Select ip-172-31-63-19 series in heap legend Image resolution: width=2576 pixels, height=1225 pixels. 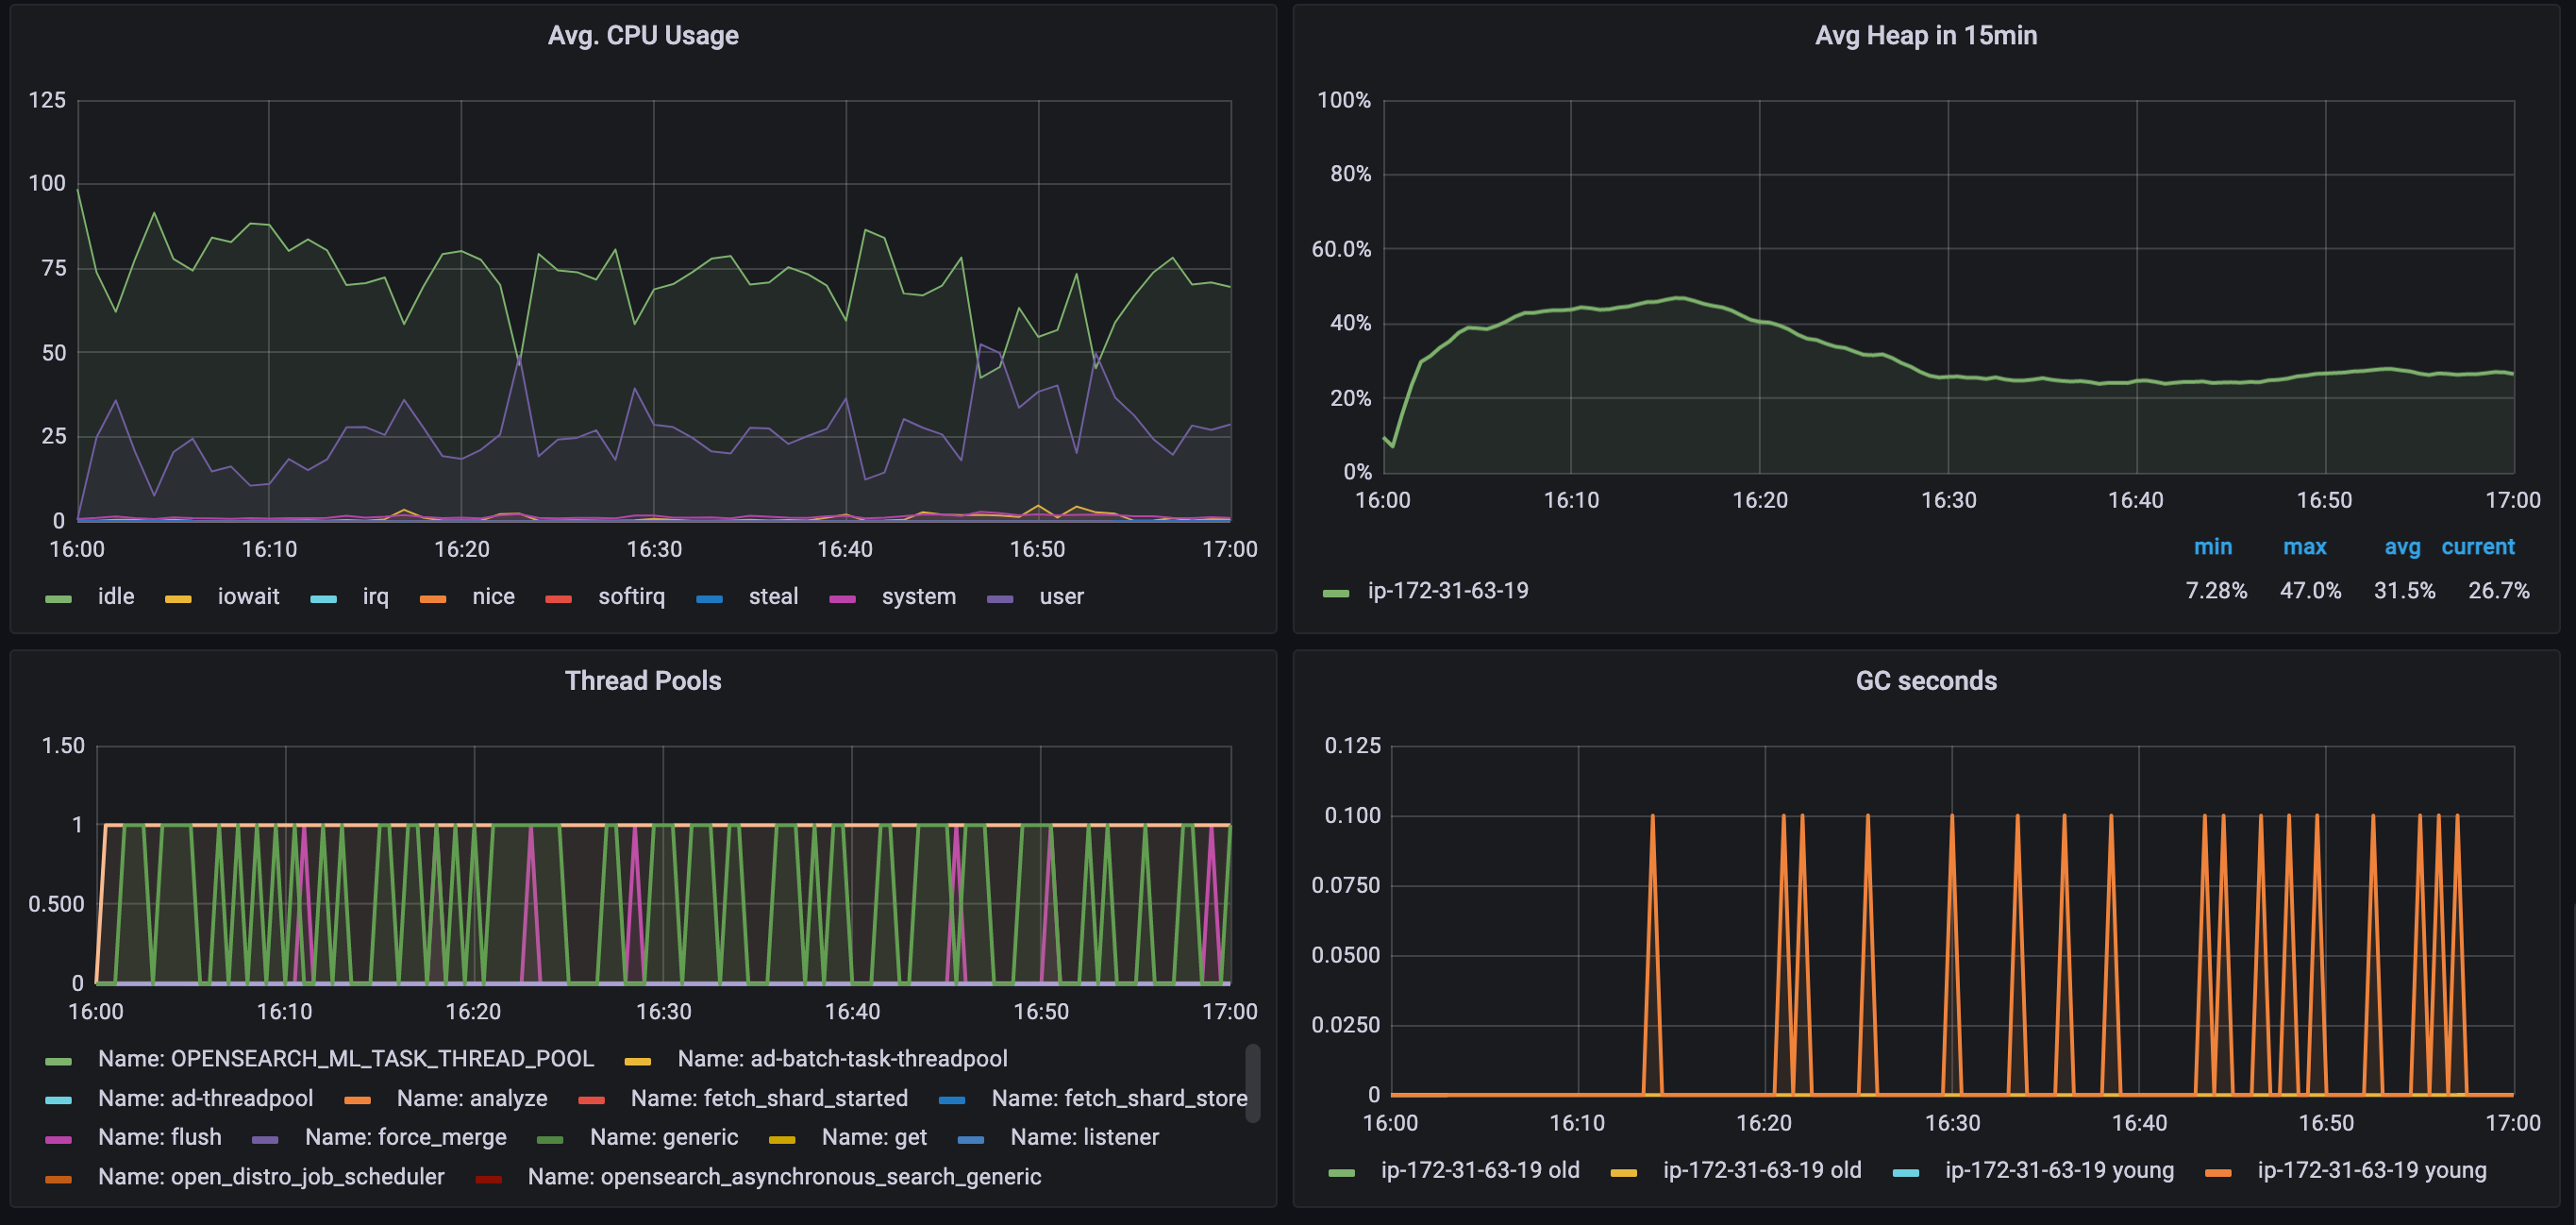coord(1447,591)
